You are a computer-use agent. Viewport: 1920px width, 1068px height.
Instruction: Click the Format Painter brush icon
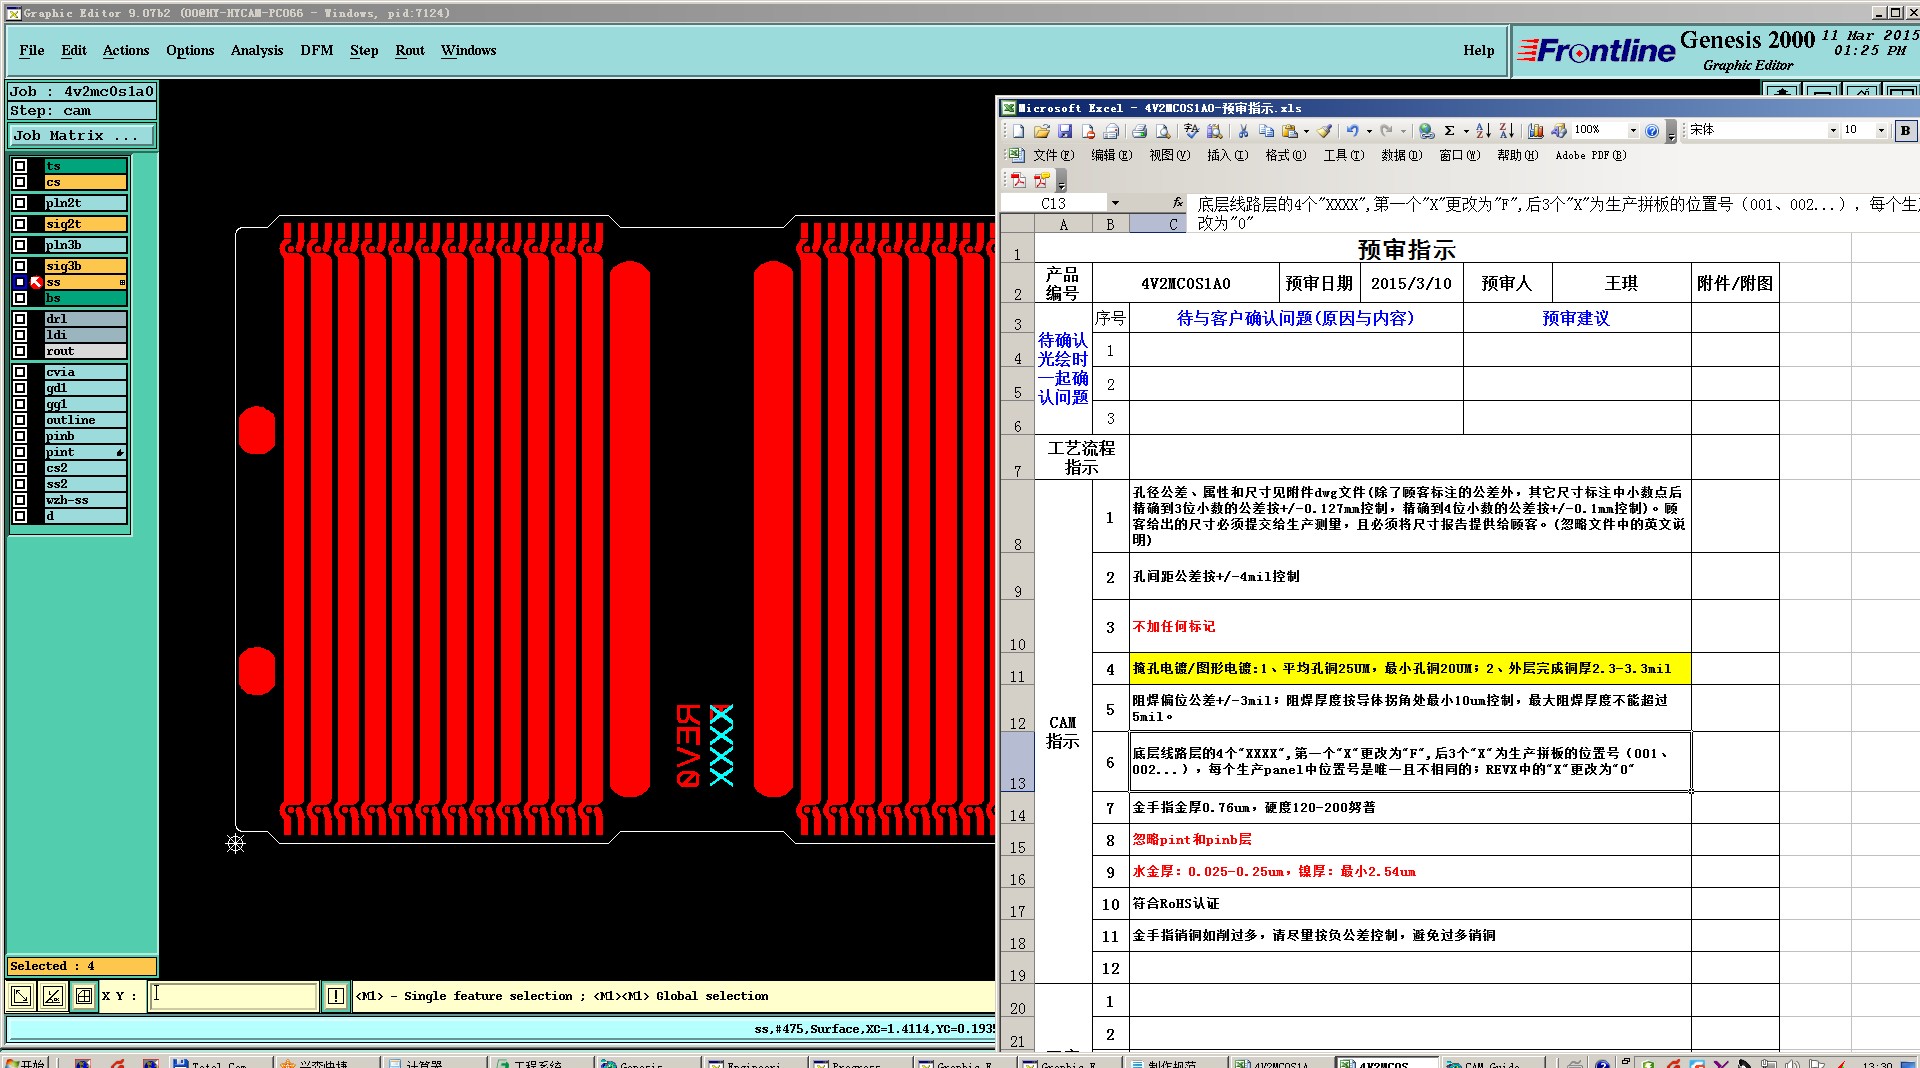pyautogui.click(x=1324, y=131)
